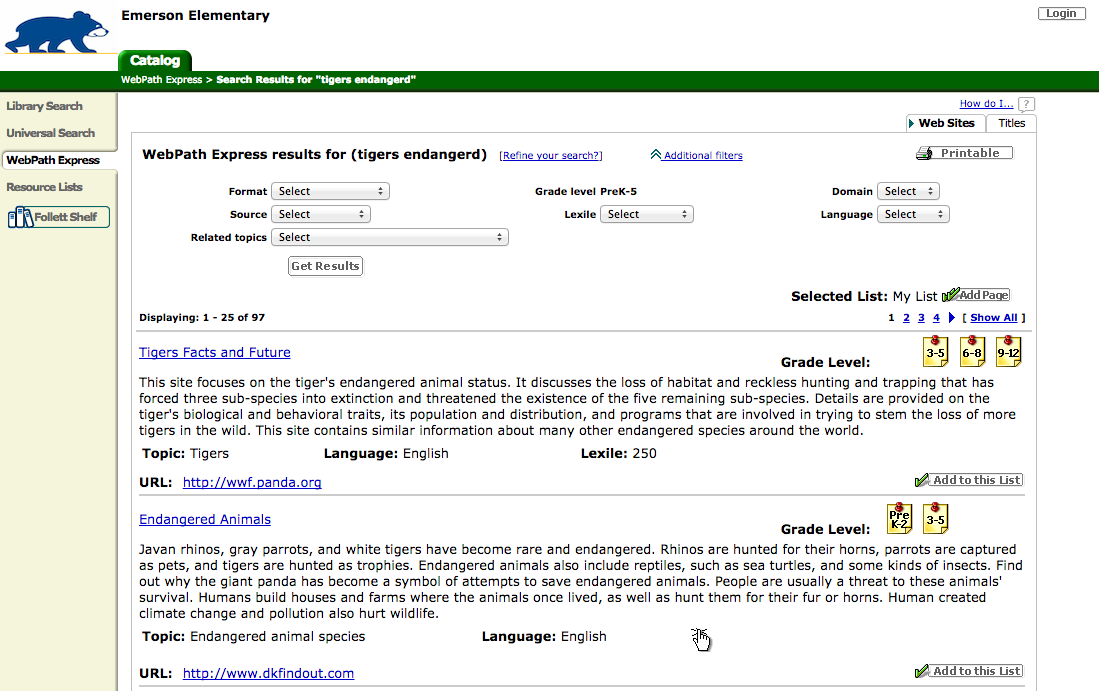Image resolution: width=1099 pixels, height=691 pixels.
Task: Open the Tigers Facts and Future link
Action: coord(214,353)
